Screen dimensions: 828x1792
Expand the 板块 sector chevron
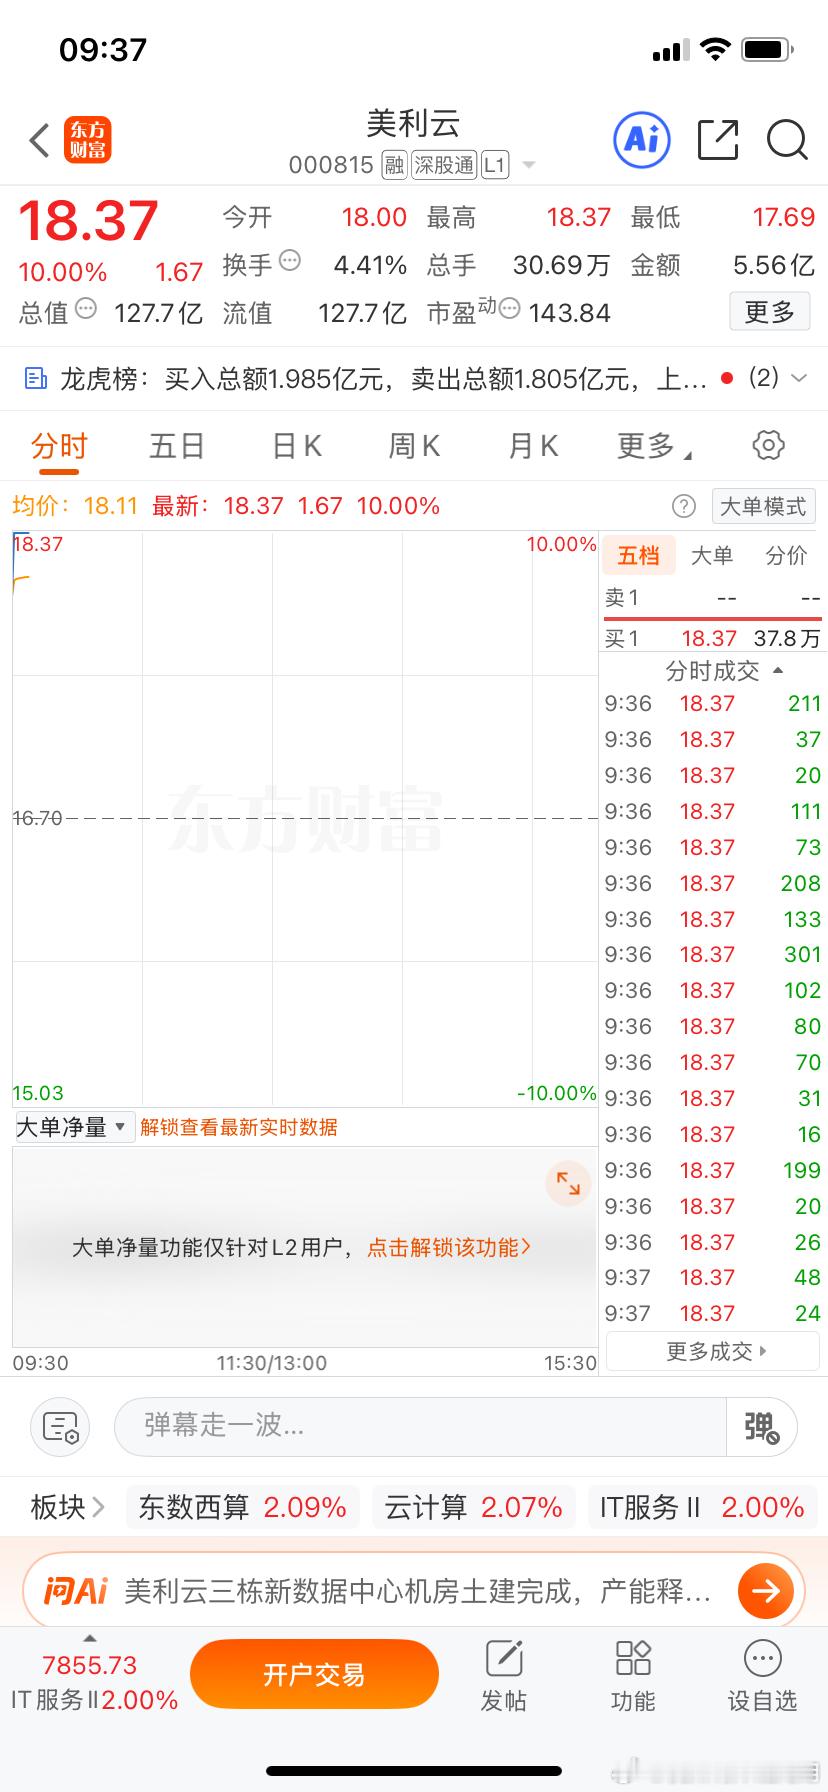click(x=97, y=1507)
